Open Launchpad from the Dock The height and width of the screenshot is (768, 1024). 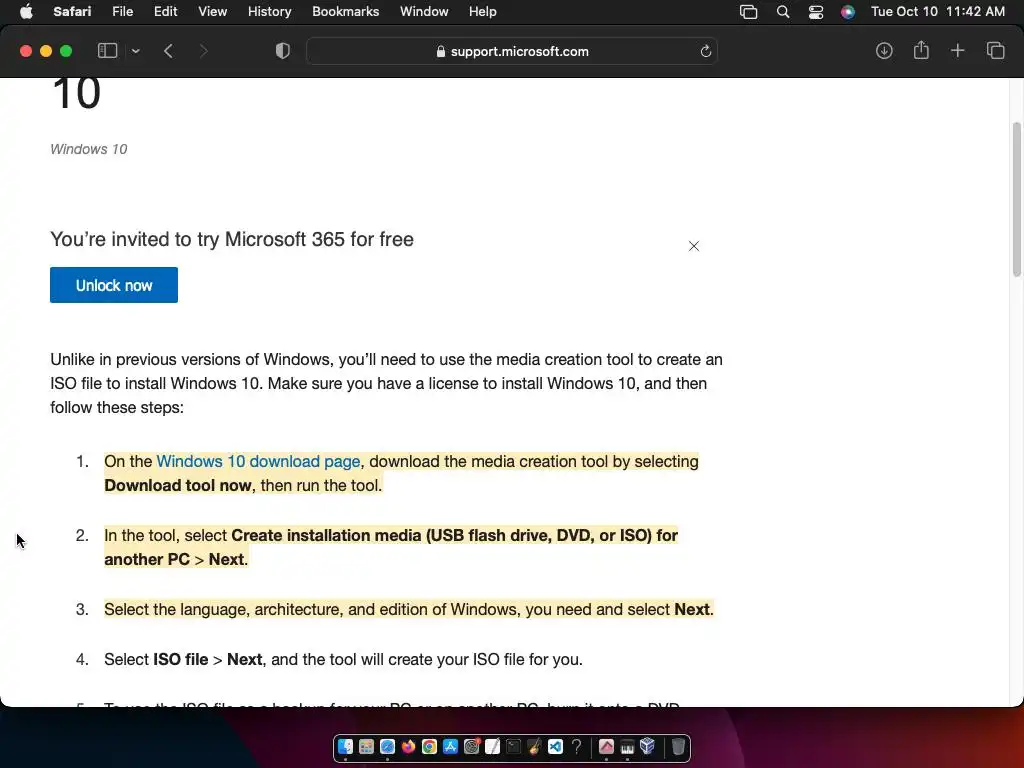pyautogui.click(x=366, y=746)
